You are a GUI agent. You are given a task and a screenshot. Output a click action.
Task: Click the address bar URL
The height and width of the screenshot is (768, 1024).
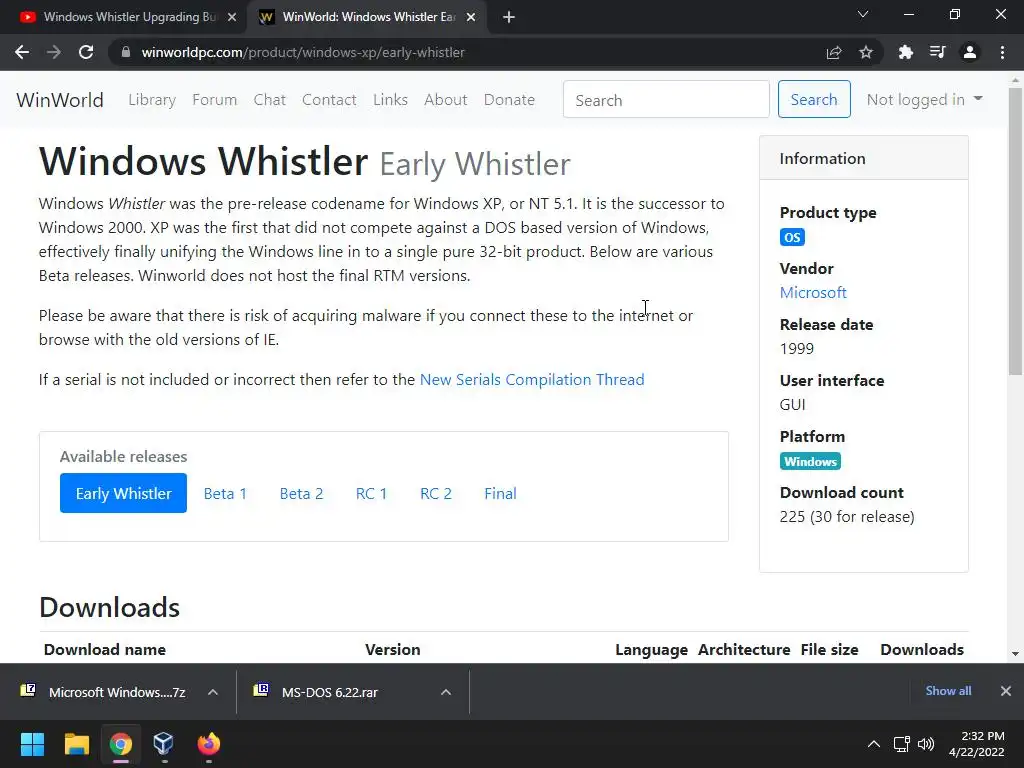(x=303, y=52)
